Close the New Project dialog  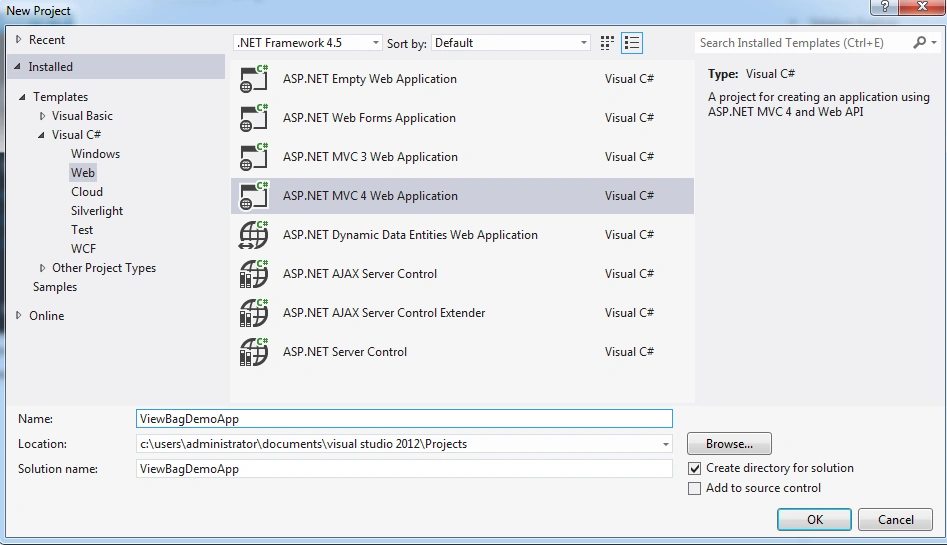(x=922, y=7)
